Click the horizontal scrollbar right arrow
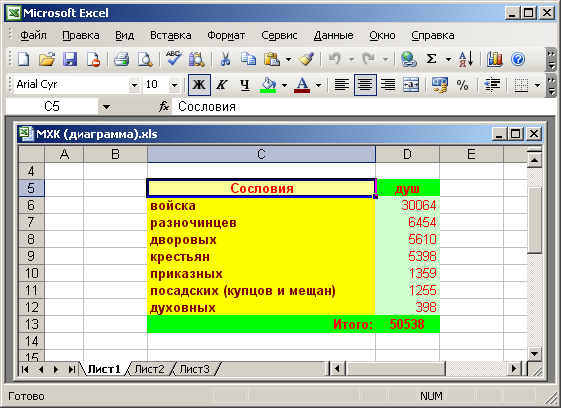The image size is (561, 408). 514,368
